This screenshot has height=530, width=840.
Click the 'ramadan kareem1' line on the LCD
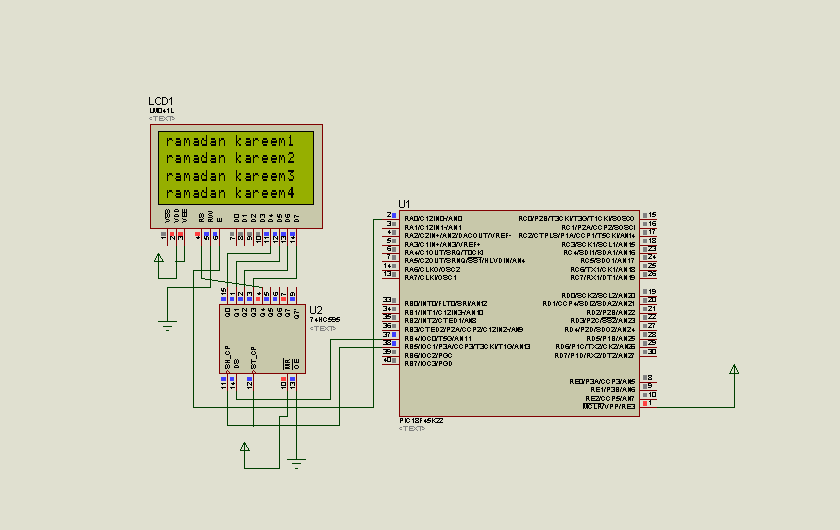pos(230,141)
